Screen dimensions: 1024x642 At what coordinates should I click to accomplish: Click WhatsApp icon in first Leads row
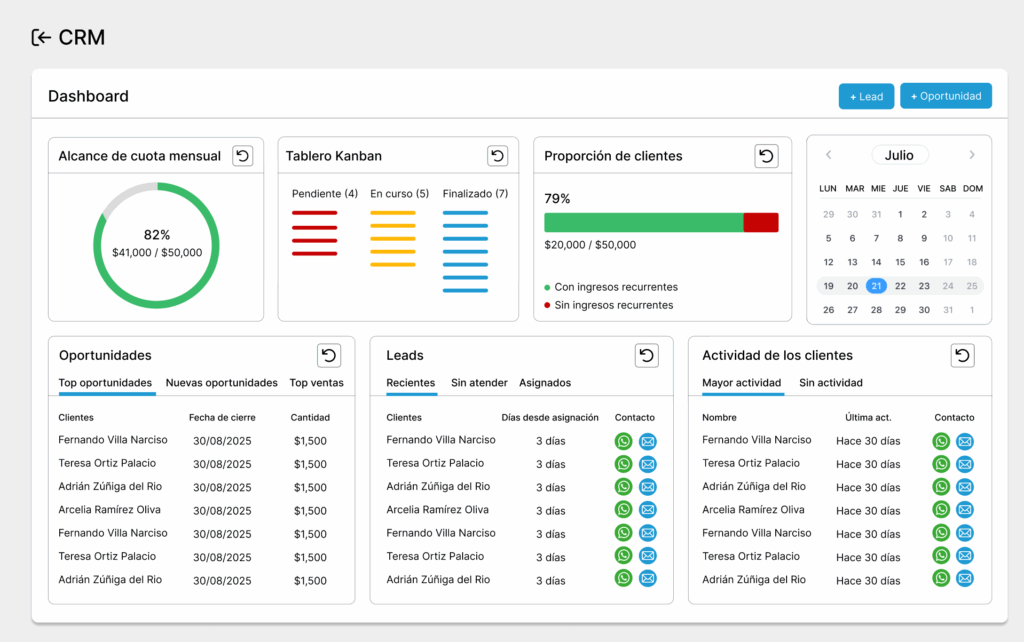(623, 441)
